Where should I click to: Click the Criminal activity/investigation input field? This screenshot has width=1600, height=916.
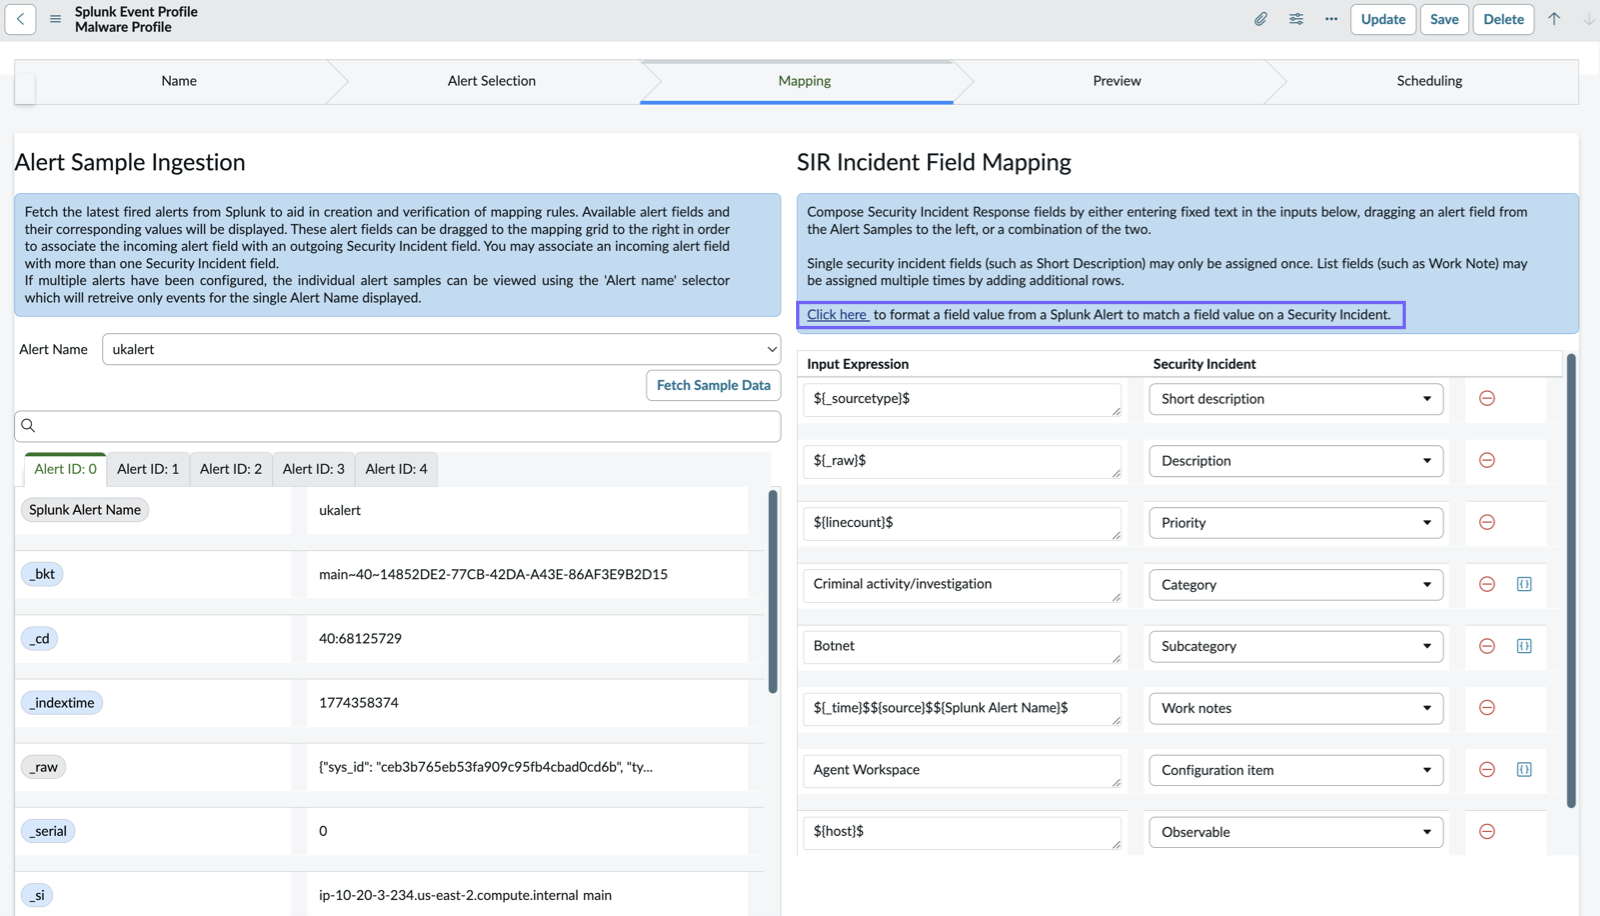[x=962, y=586]
